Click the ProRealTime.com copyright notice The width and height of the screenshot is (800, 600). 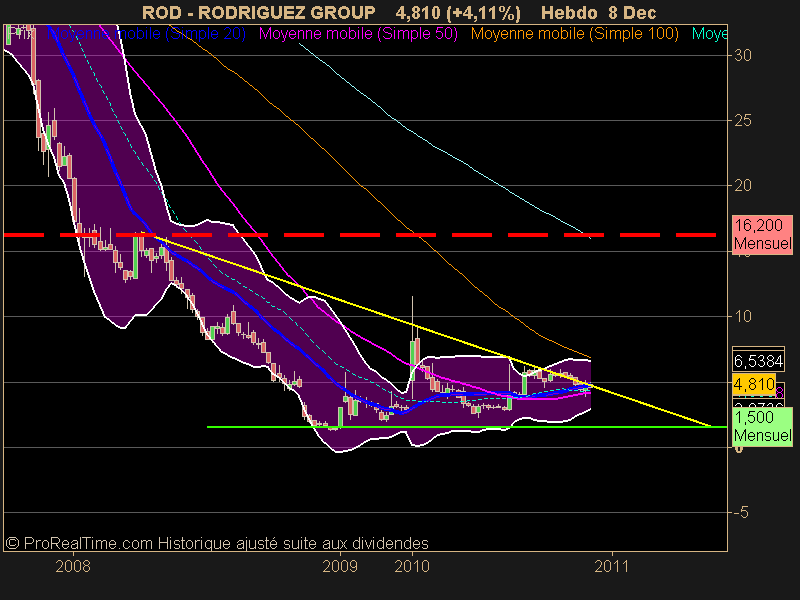217,543
